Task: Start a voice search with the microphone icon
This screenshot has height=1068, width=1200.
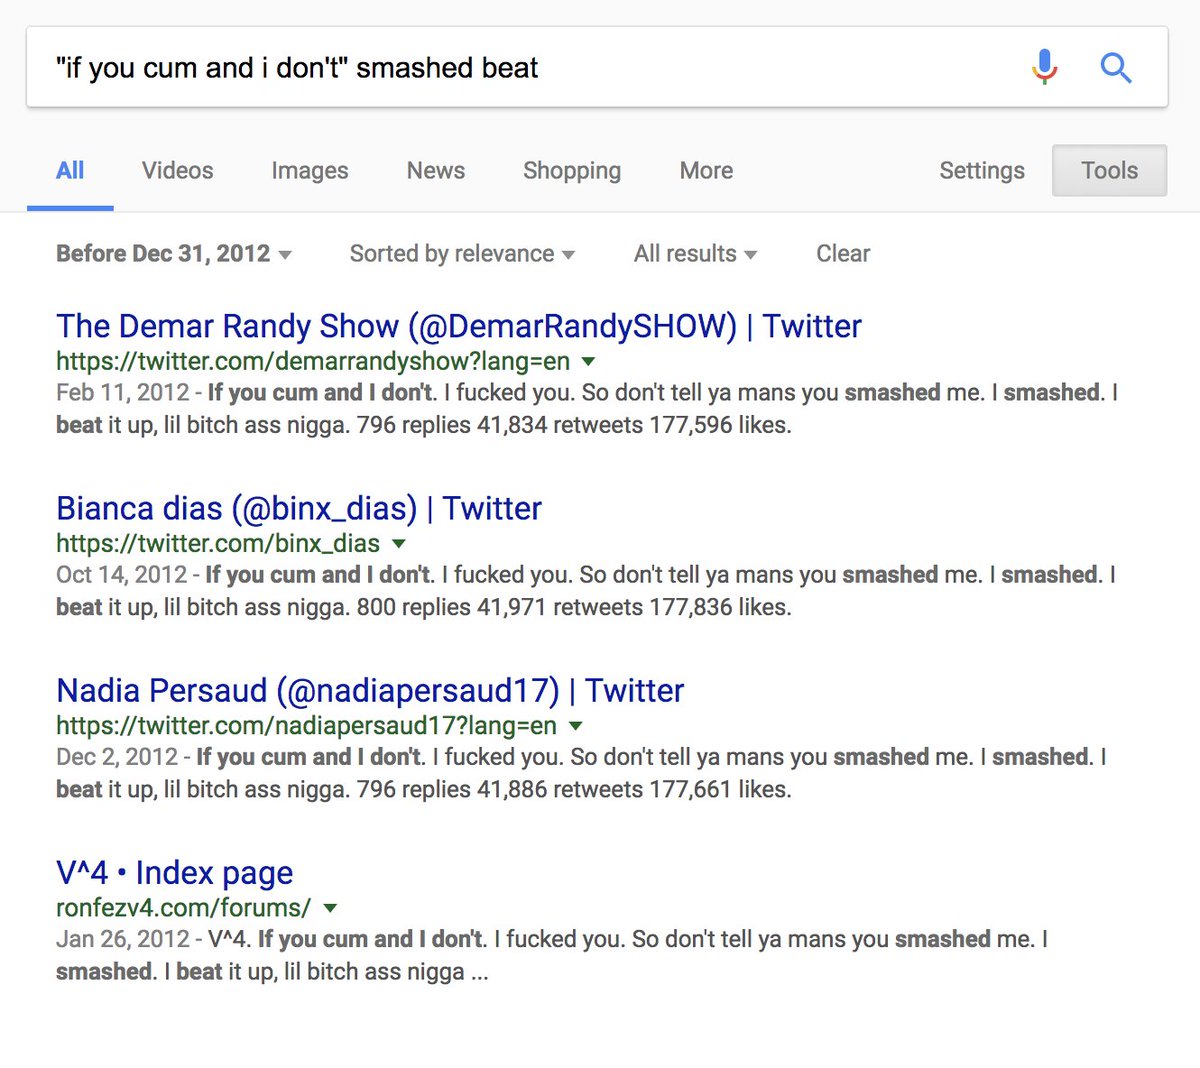Action: pos(1044,67)
